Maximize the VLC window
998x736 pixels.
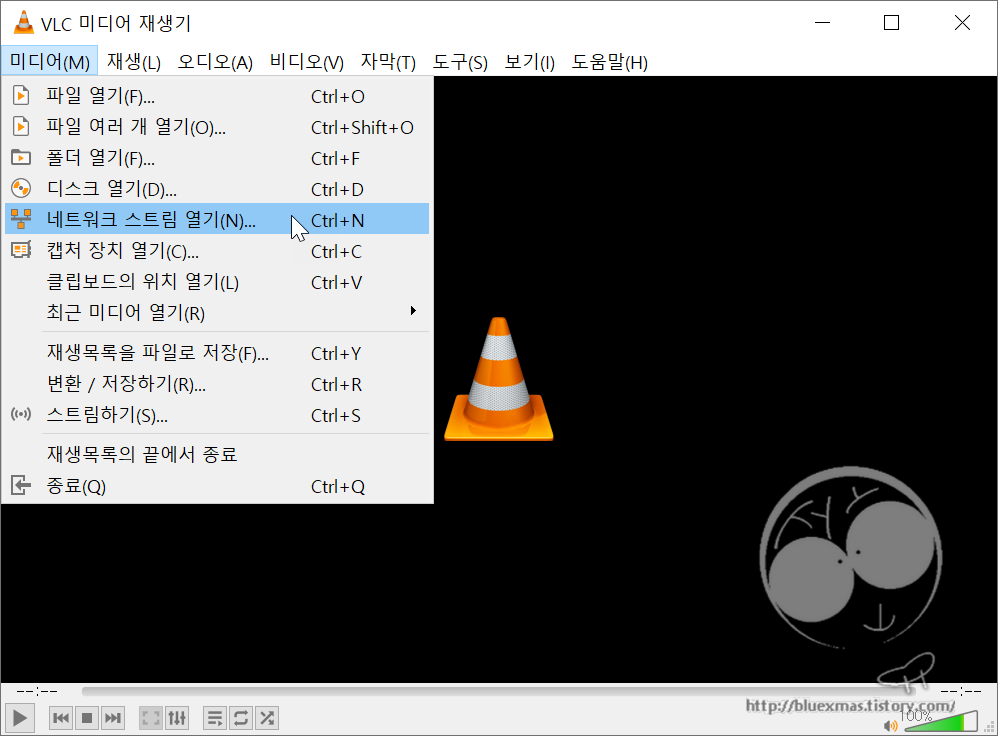[x=892, y=23]
